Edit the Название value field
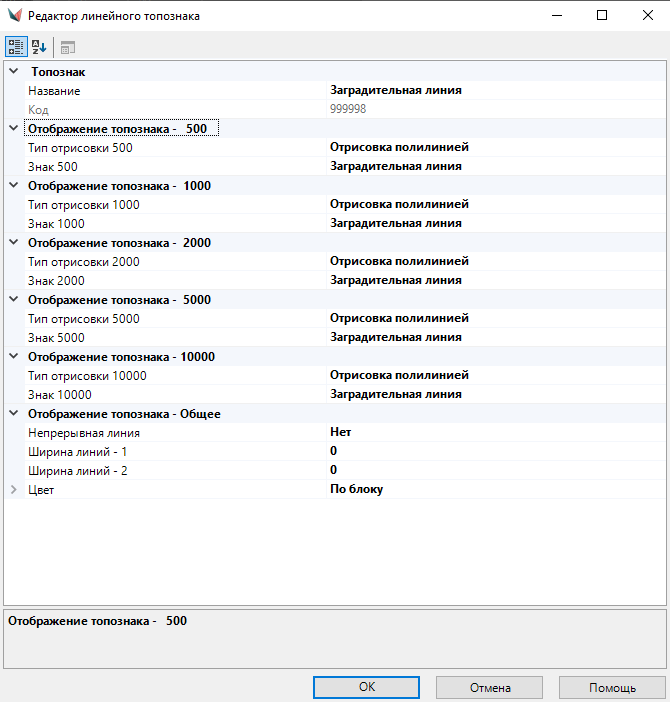The image size is (670, 702). 495,91
